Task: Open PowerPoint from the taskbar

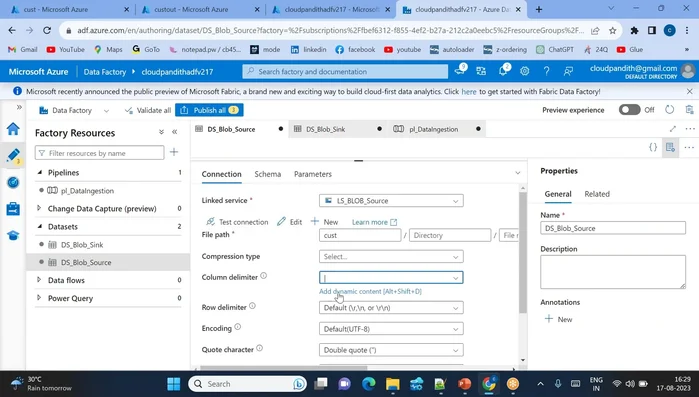Action: tap(465, 384)
